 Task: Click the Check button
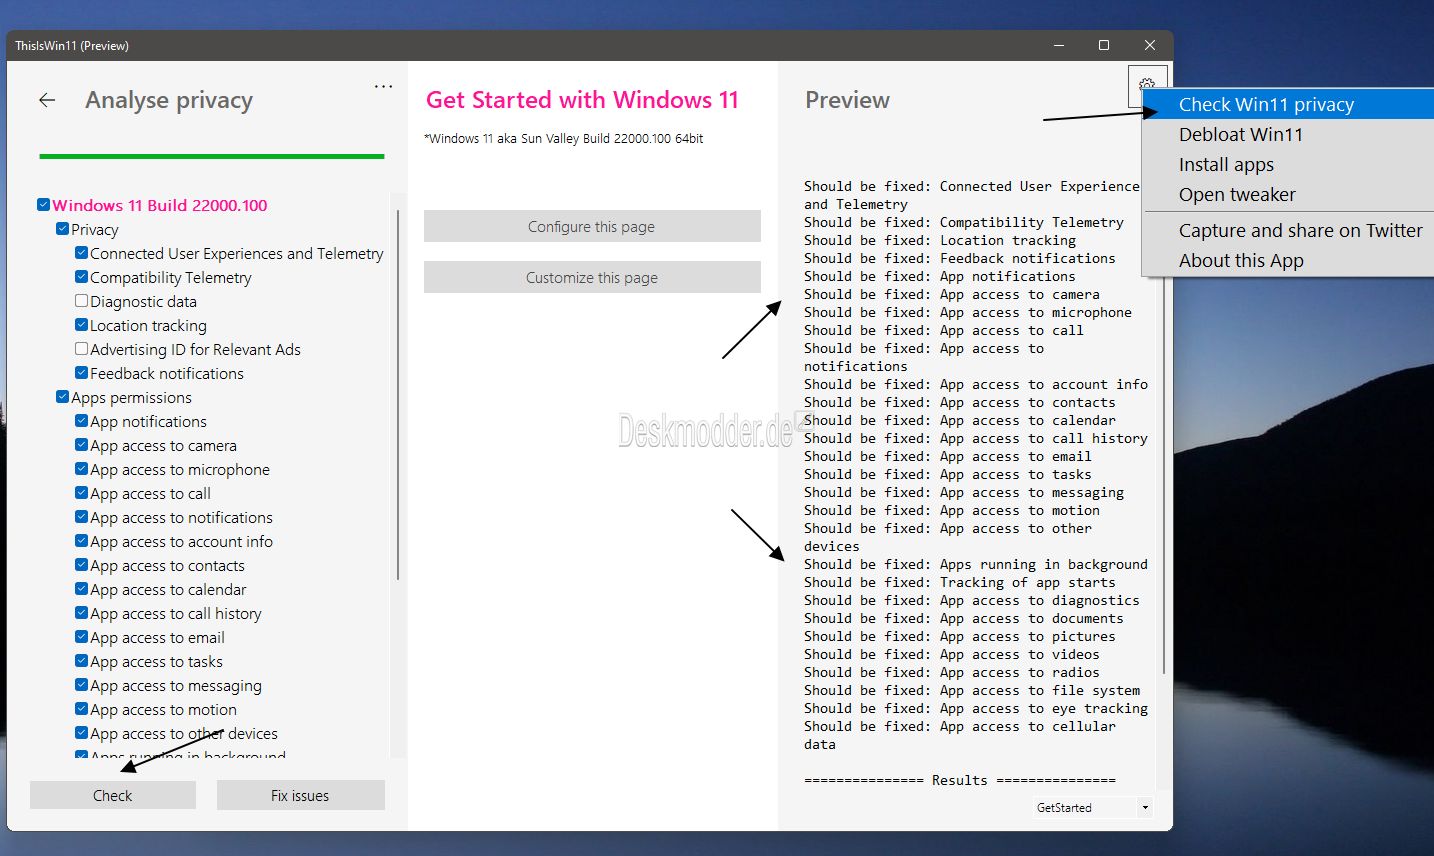[113, 795]
